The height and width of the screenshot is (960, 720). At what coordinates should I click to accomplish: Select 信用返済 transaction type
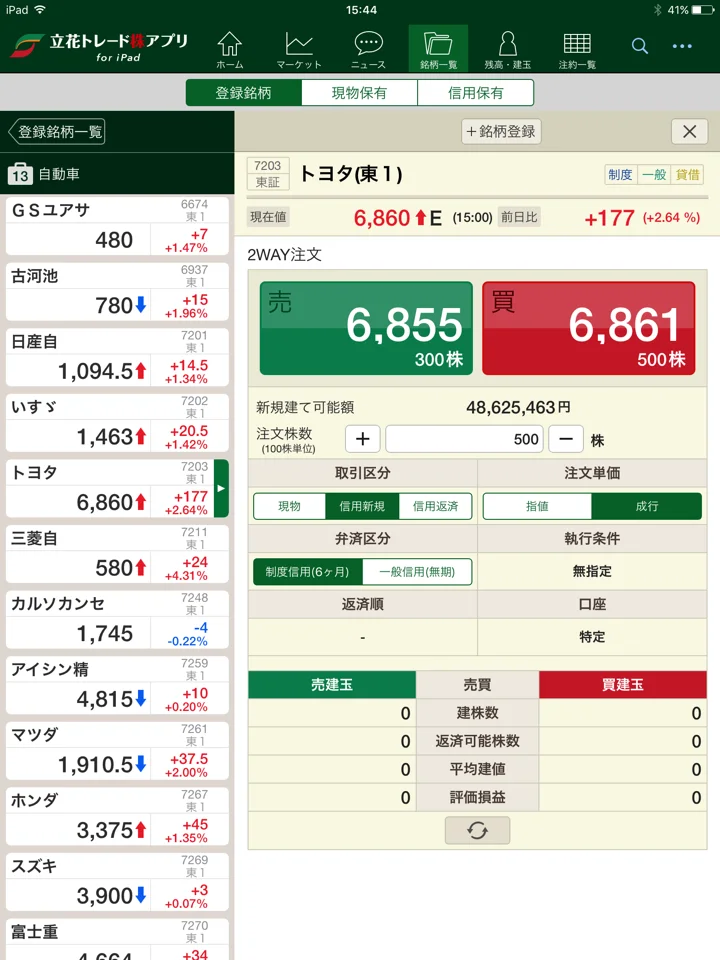(435, 506)
